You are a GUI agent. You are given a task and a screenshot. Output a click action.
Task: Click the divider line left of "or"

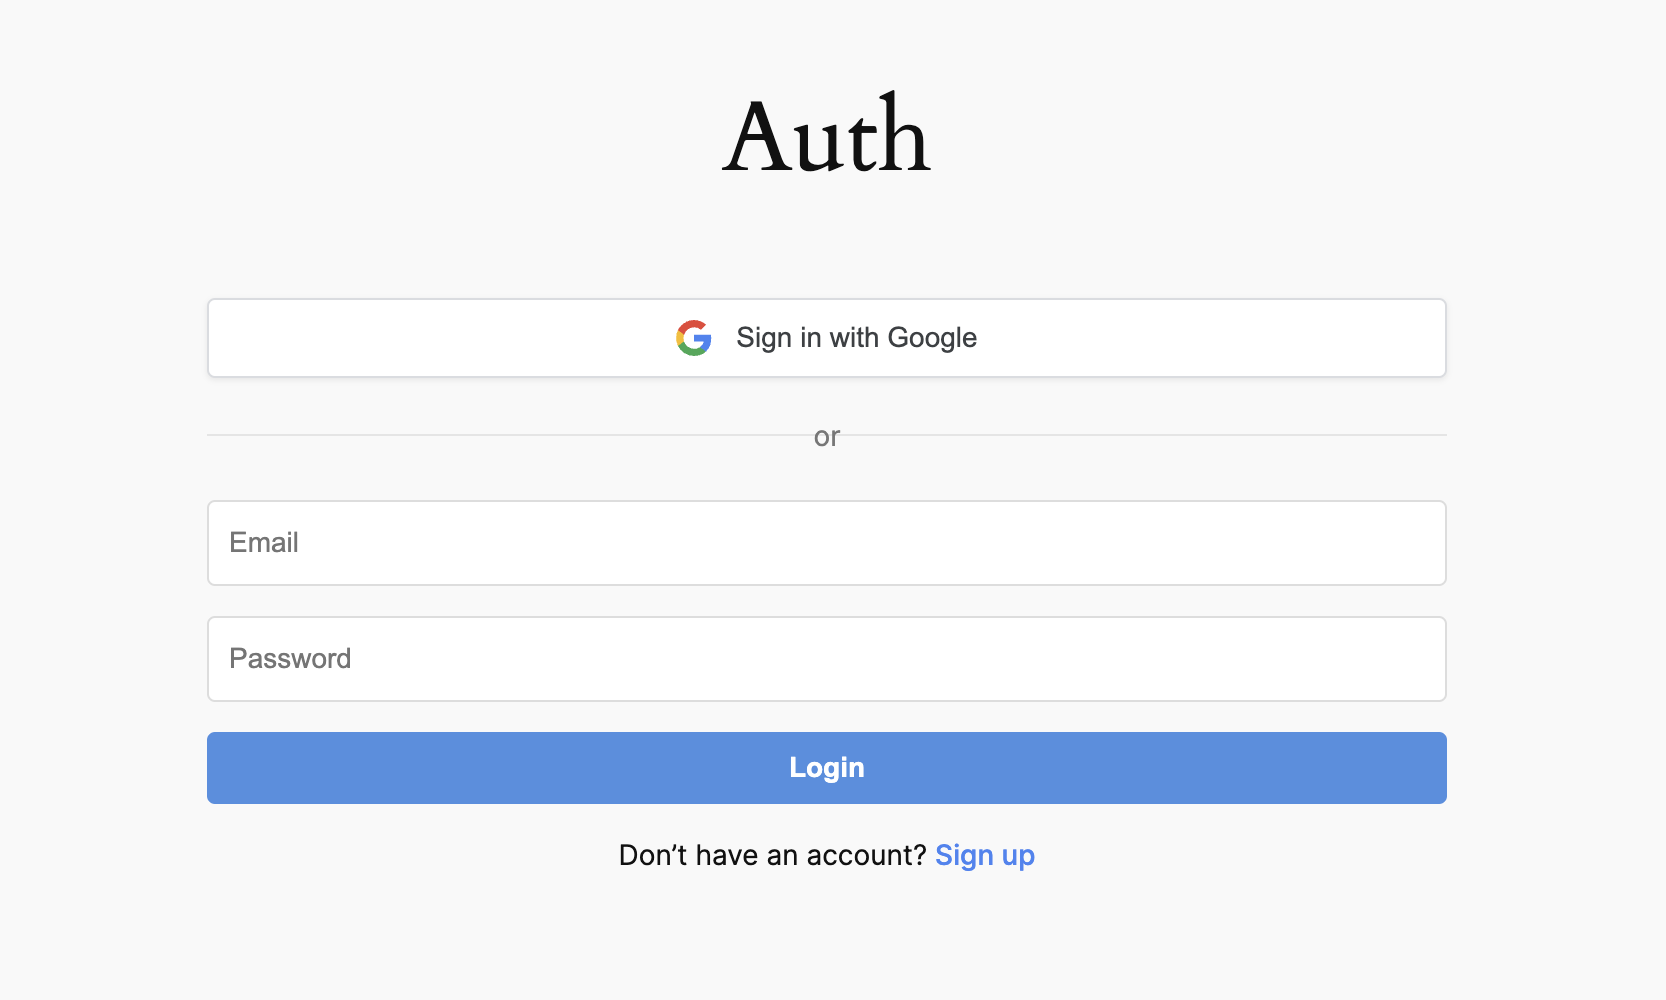[500, 435]
